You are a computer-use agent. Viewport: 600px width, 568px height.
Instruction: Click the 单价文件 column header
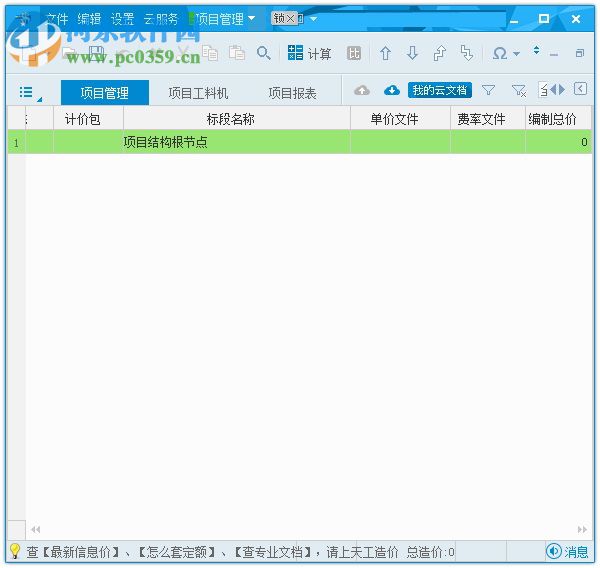[400, 119]
